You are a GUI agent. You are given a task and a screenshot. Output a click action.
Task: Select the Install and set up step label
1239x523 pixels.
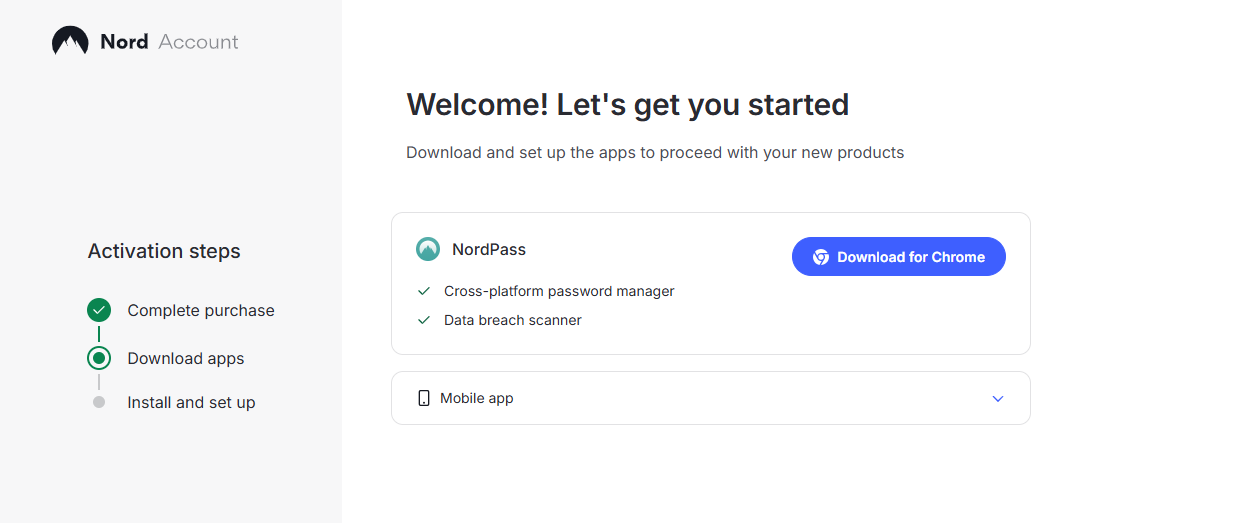click(x=191, y=402)
